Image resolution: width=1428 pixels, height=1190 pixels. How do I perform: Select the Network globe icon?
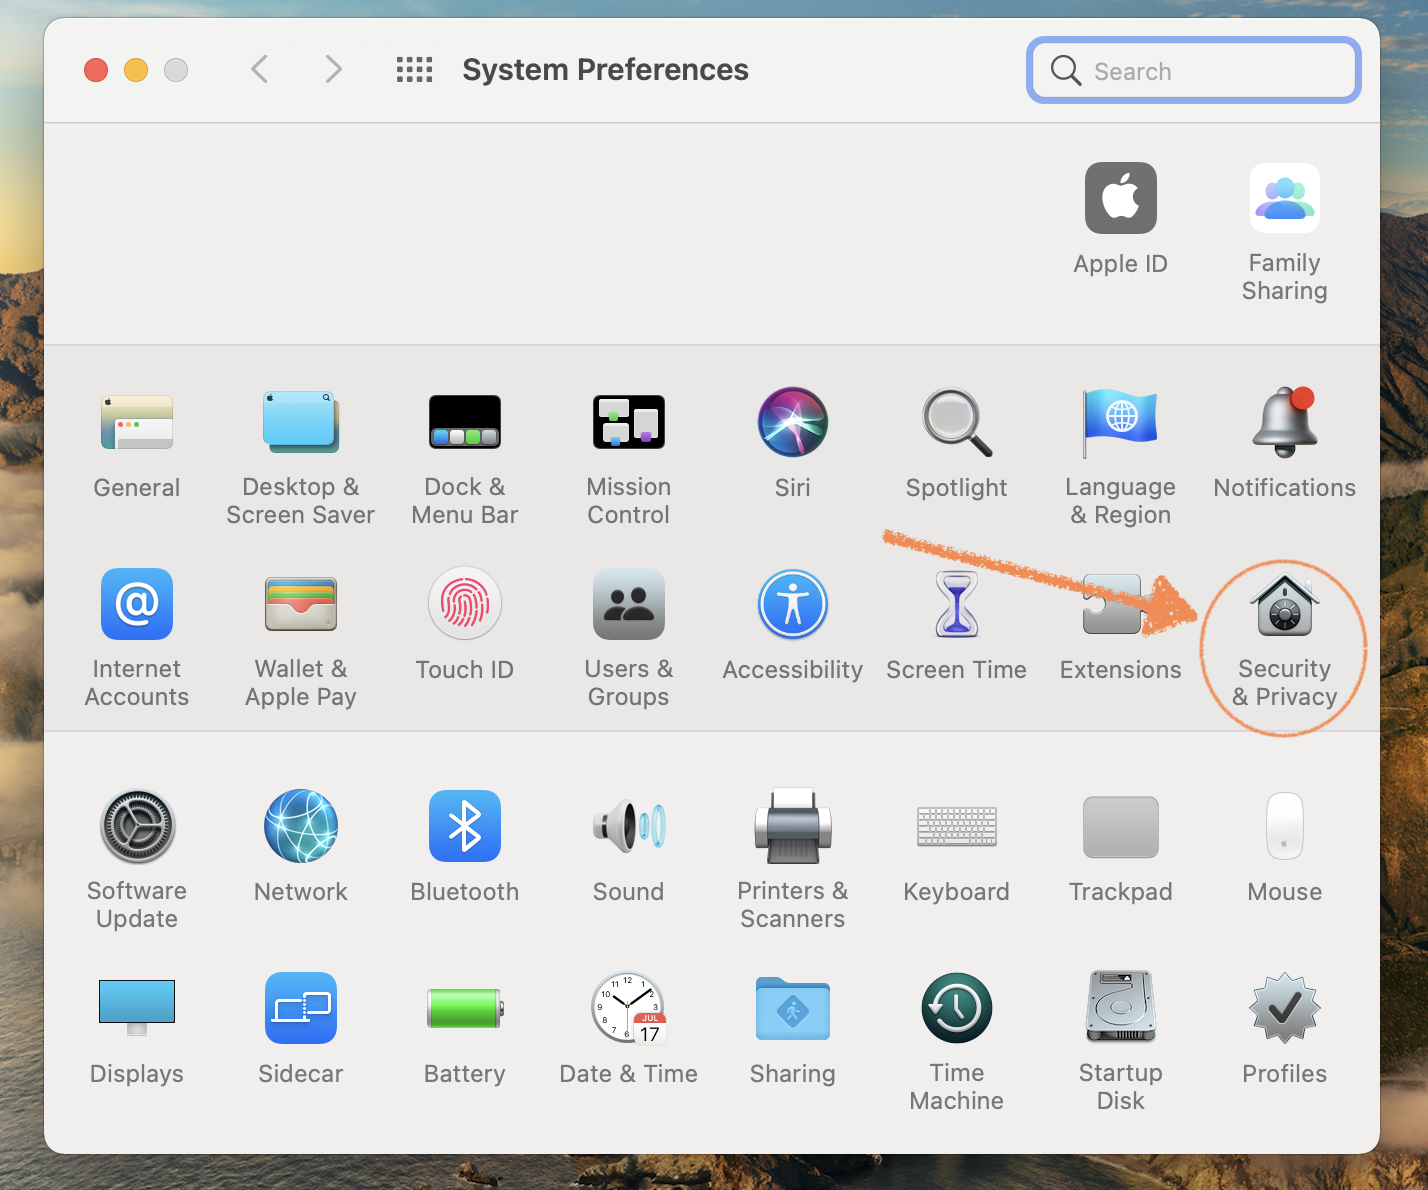tap(300, 826)
